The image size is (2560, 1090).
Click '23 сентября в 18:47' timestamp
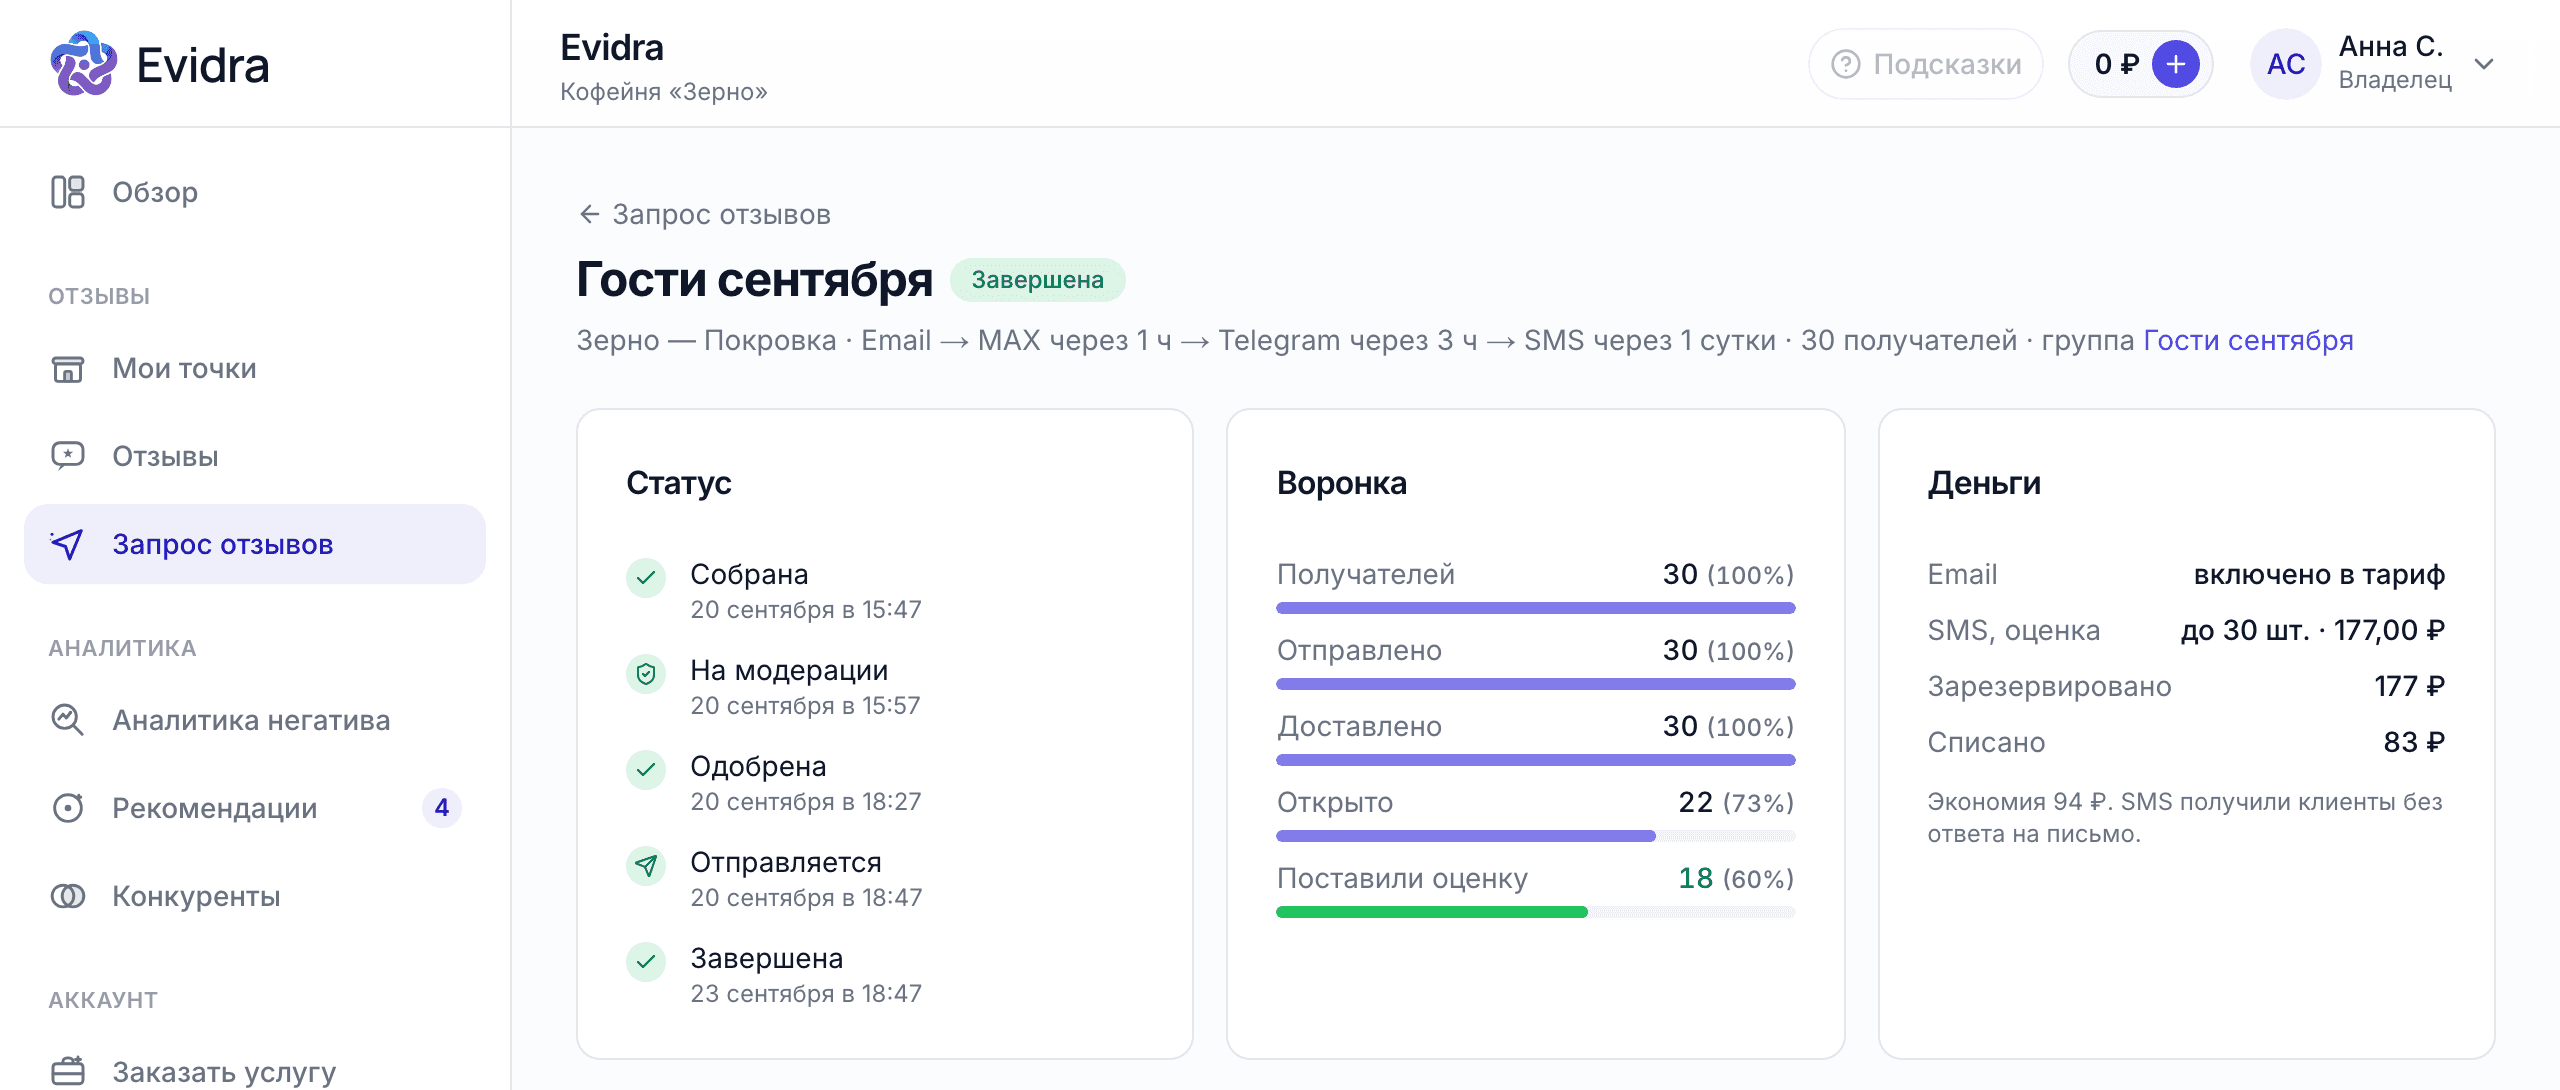[806, 994]
